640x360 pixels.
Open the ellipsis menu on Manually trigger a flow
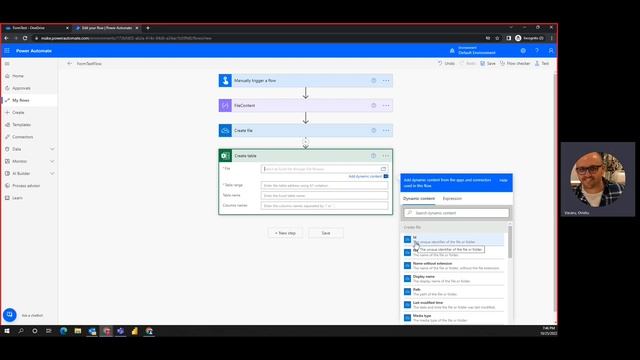[x=386, y=80]
